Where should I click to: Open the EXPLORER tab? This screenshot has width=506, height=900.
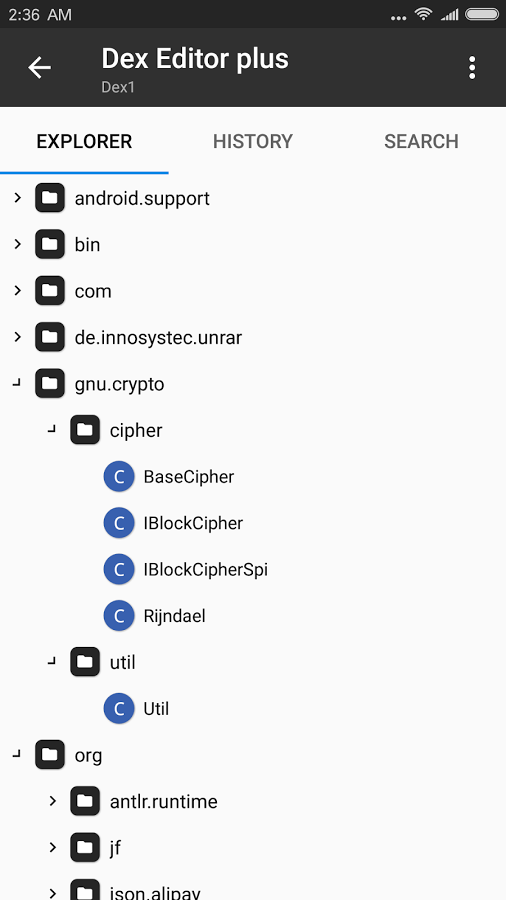click(x=84, y=142)
